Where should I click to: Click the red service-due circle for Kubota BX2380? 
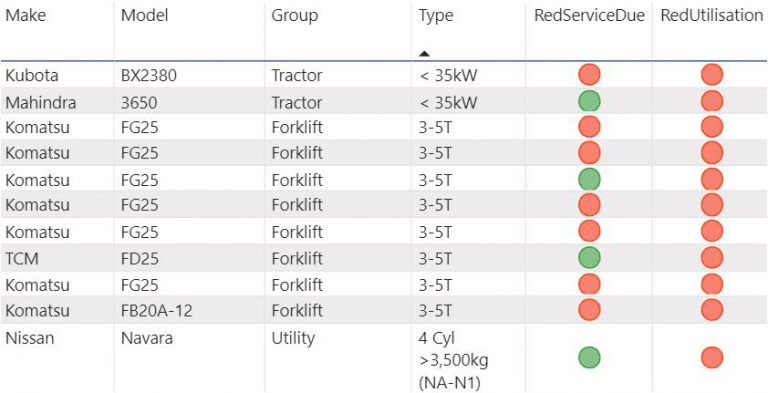589,75
